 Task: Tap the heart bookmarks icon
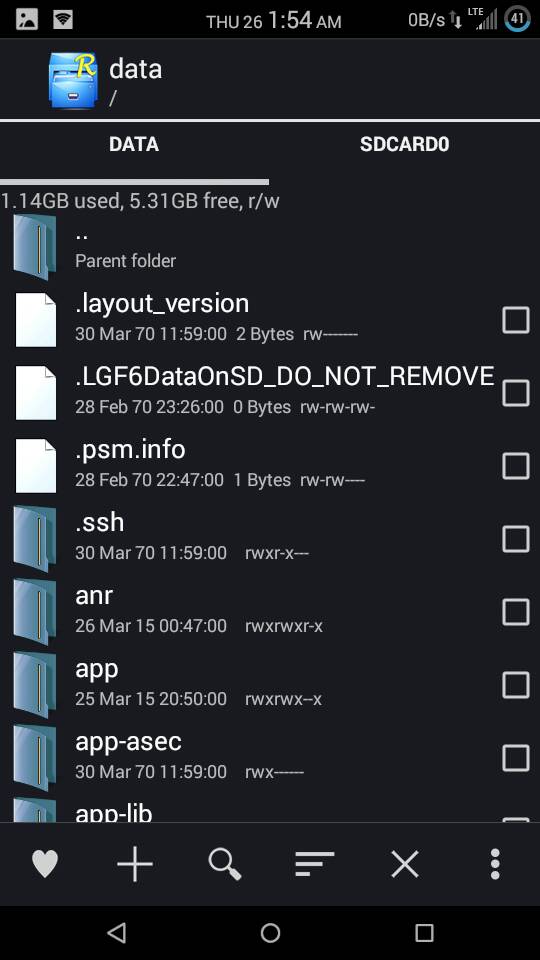pyautogui.click(x=45, y=864)
